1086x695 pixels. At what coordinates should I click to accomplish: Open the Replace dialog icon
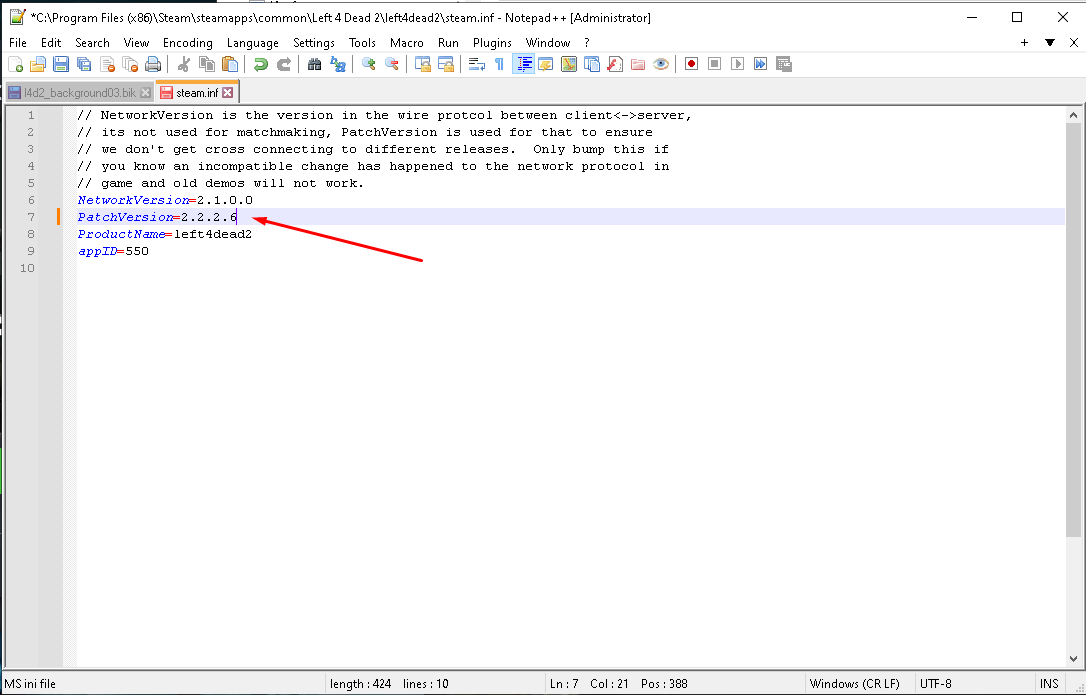point(338,64)
